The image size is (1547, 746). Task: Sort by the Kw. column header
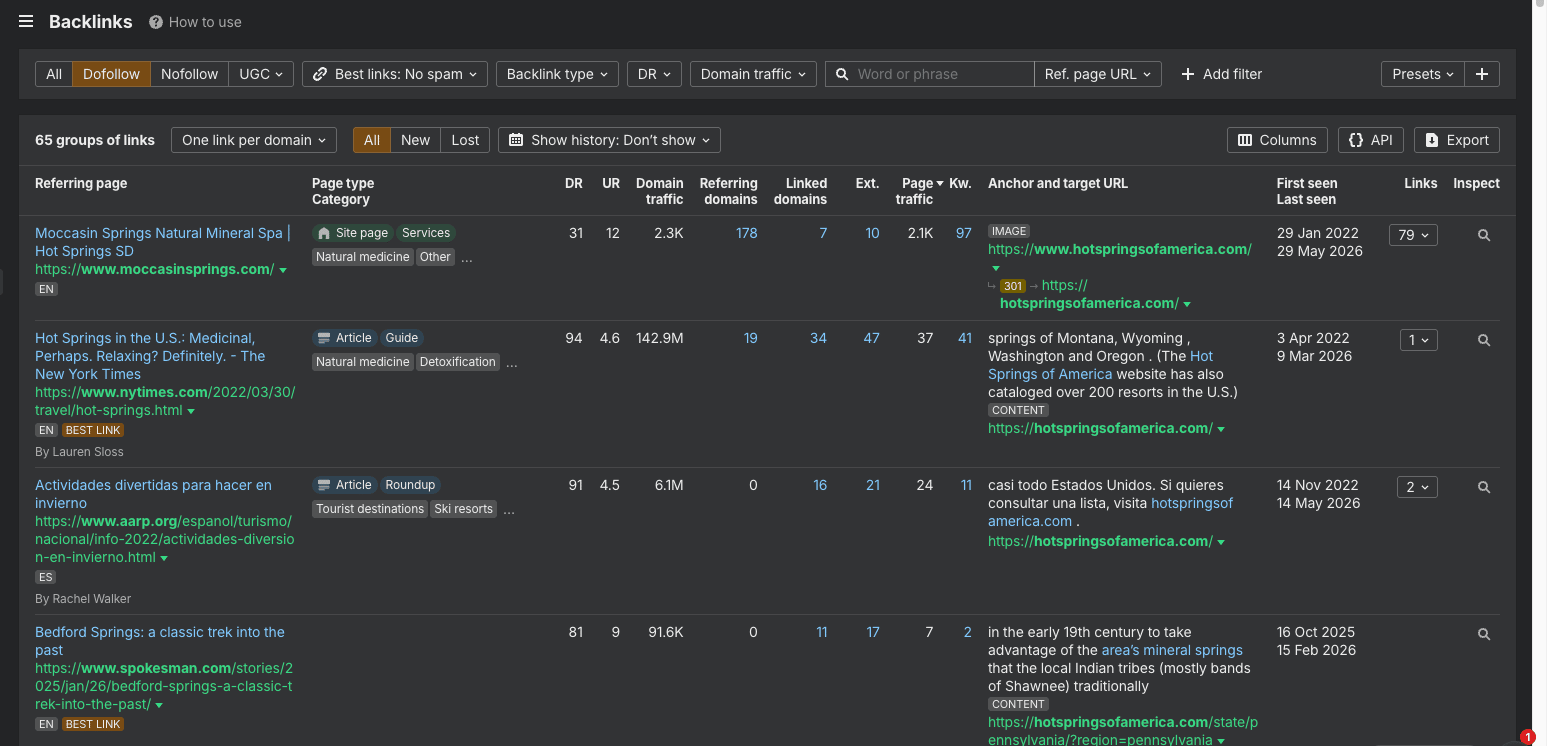960,183
